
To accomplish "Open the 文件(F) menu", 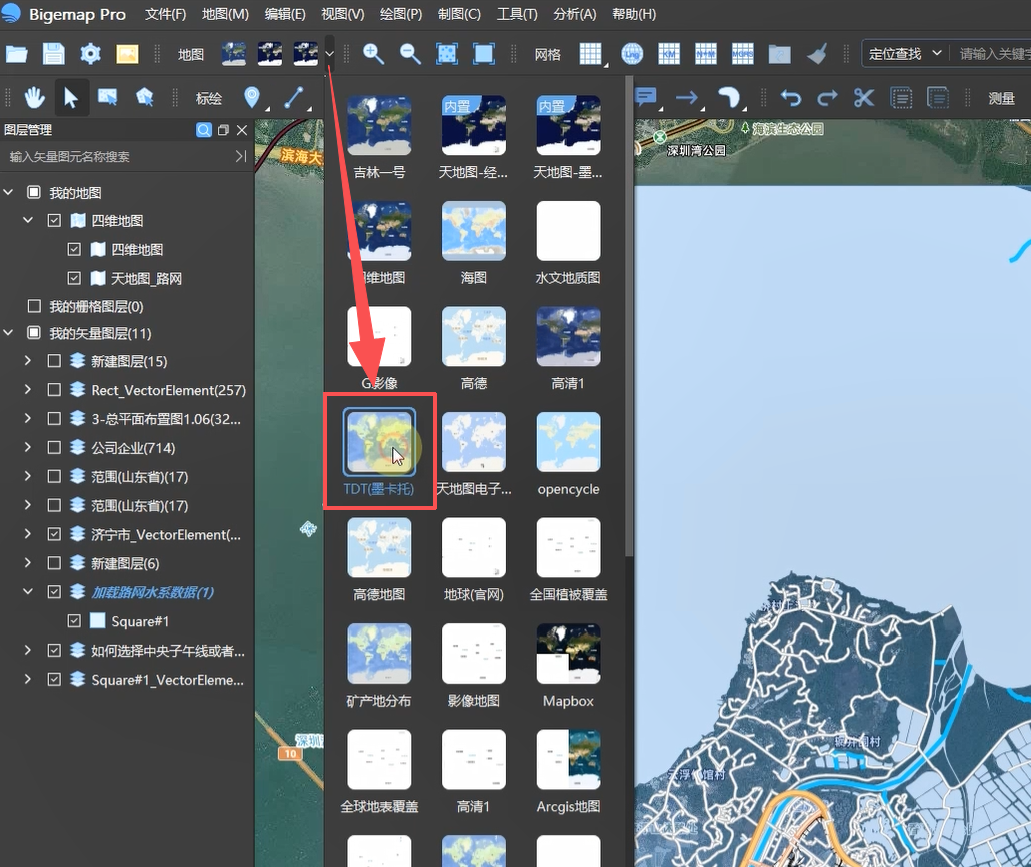I will (x=165, y=14).
